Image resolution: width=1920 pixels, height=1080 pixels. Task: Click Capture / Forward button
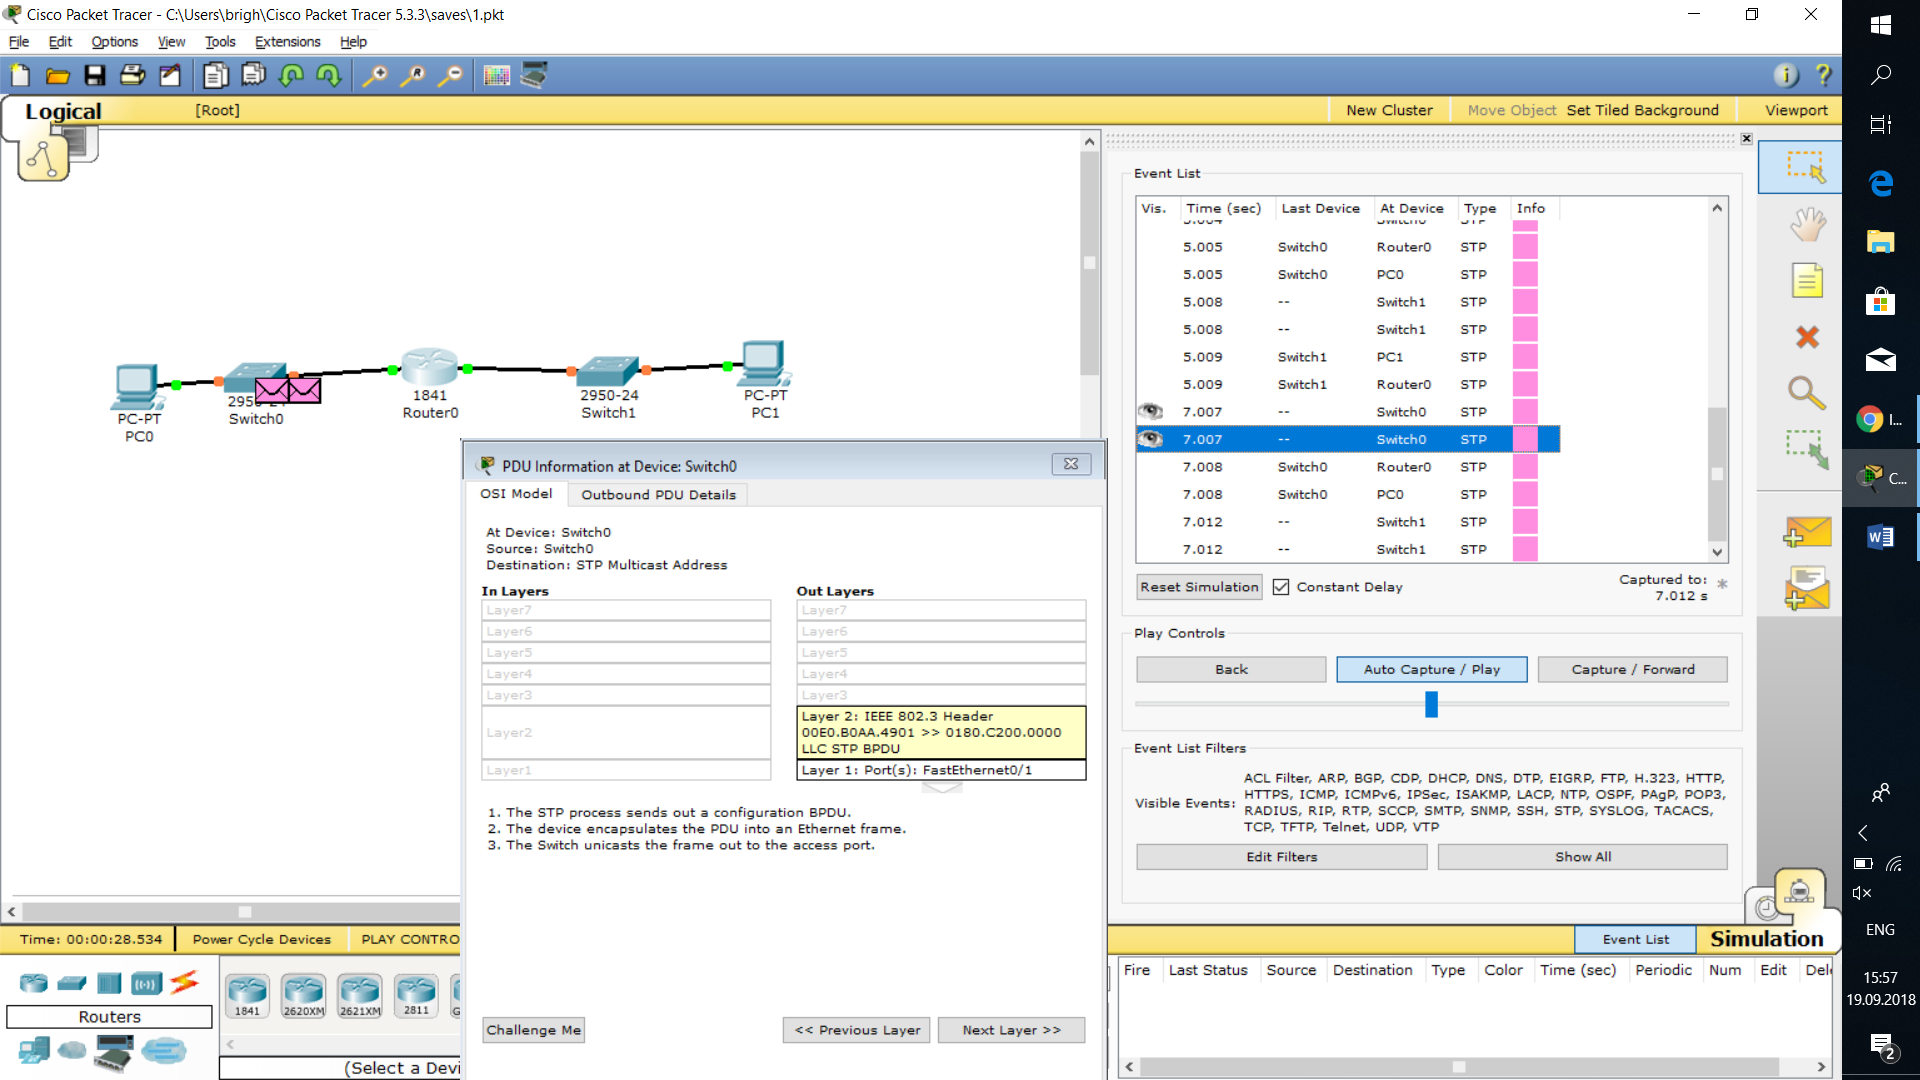coord(1632,669)
